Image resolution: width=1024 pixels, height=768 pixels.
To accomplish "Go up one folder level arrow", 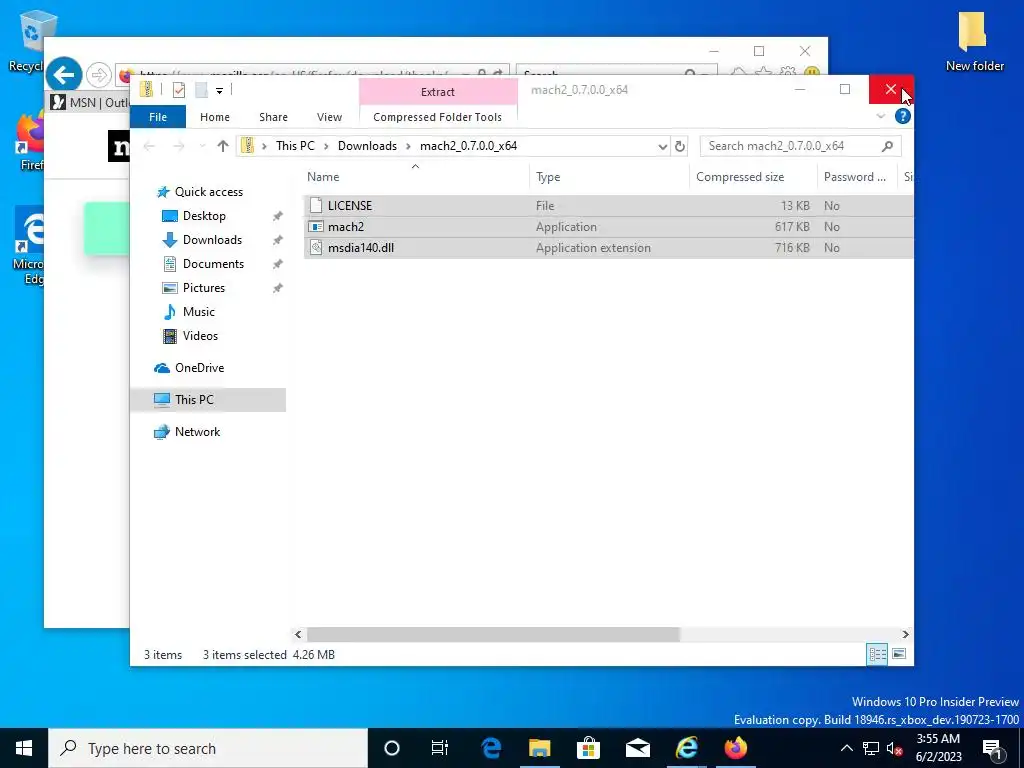I will tap(223, 146).
